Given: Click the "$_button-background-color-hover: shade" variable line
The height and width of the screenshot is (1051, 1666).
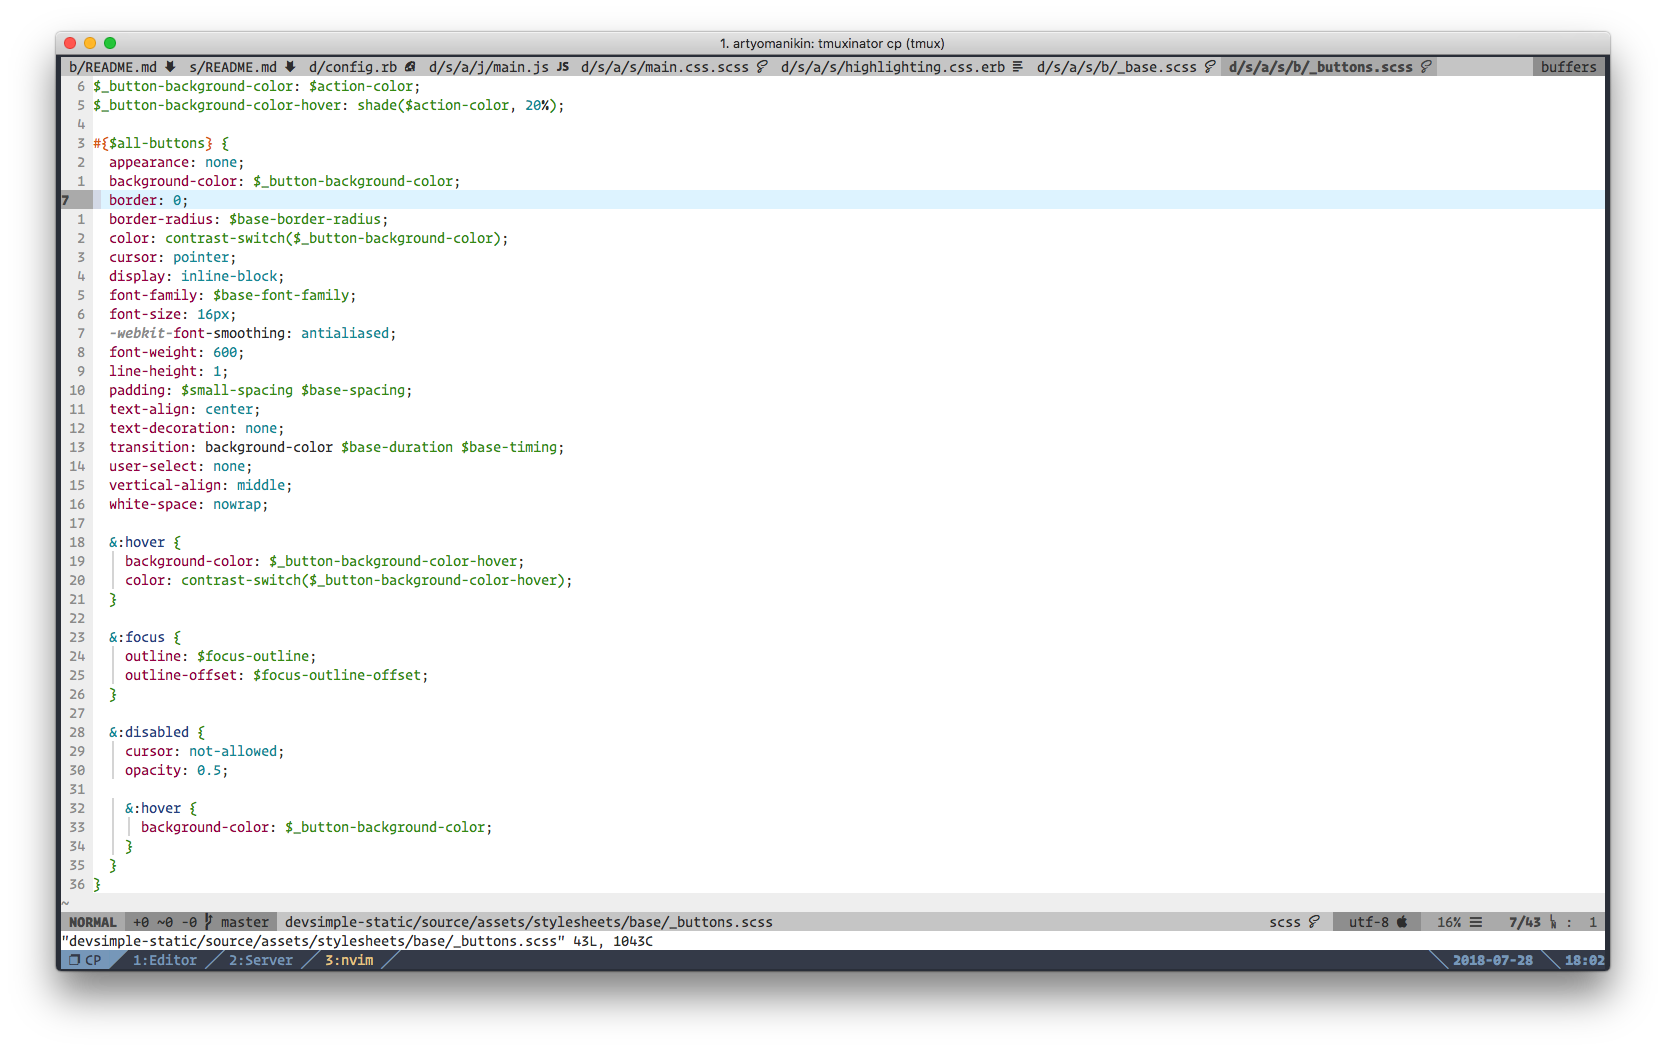Looking at the screenshot, I should [x=328, y=105].
